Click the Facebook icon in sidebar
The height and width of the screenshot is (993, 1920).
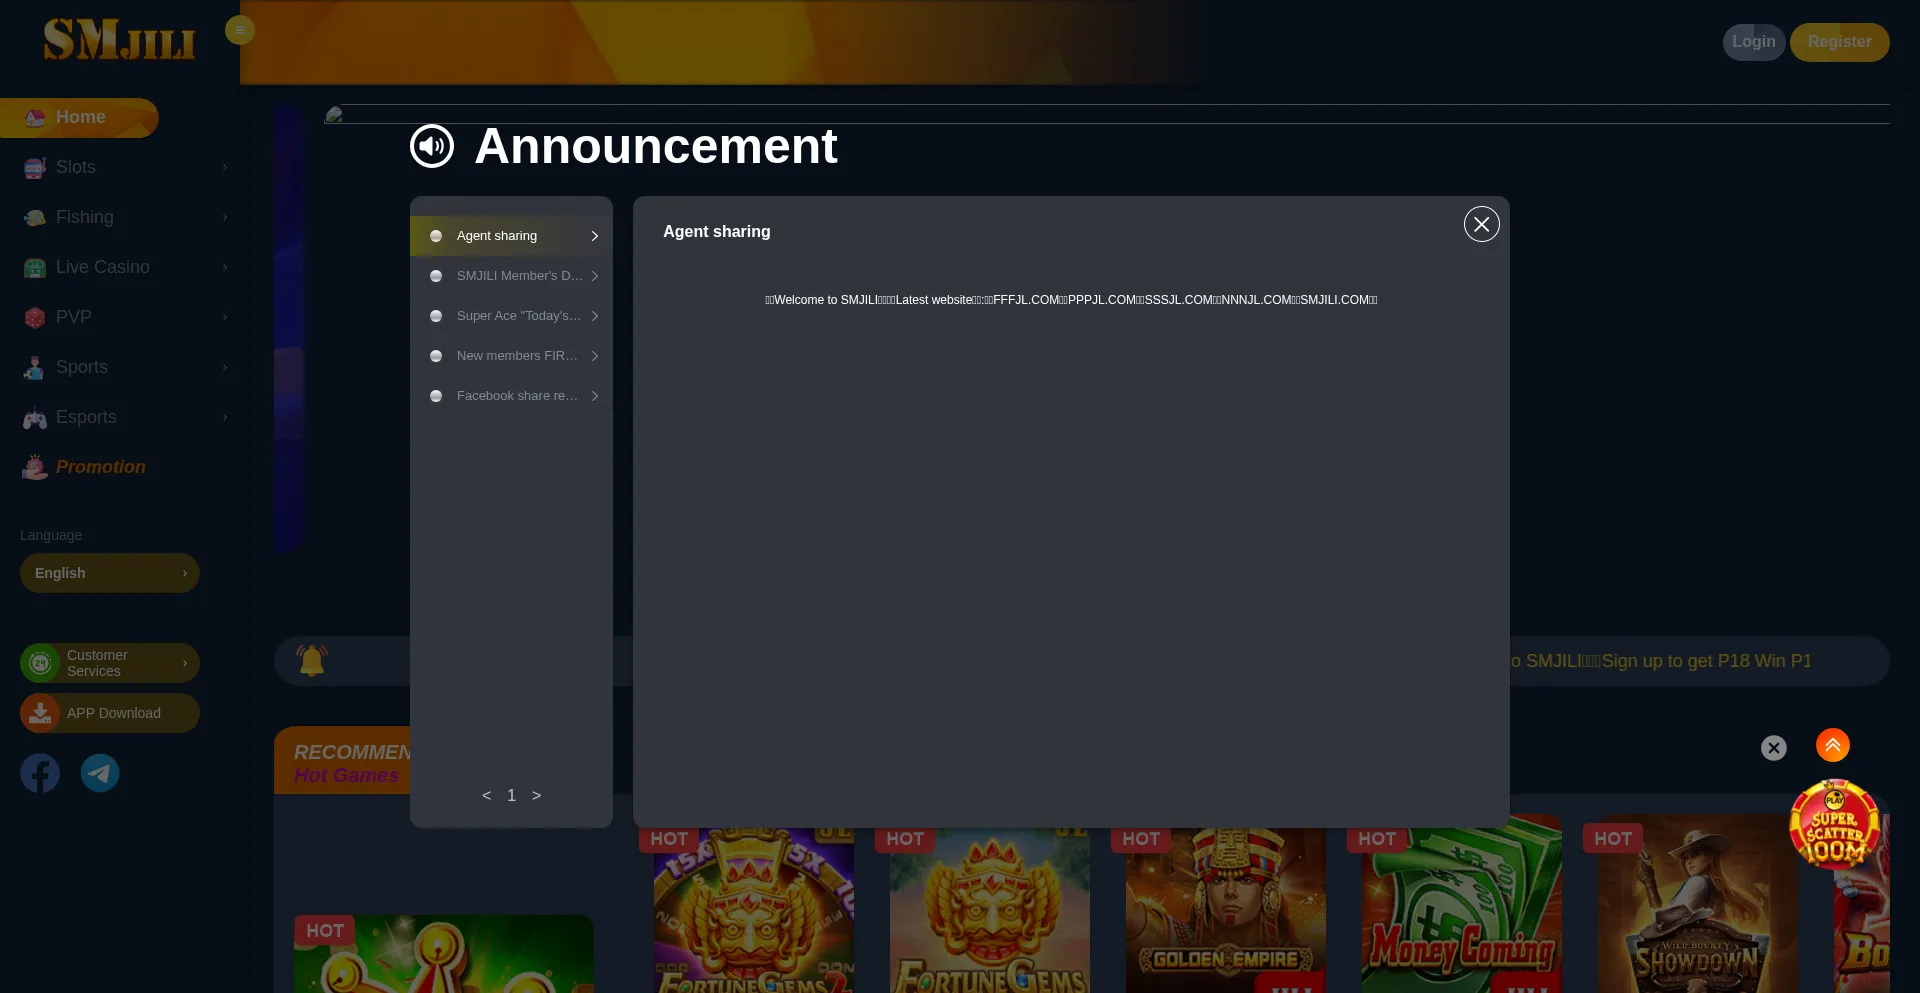pyautogui.click(x=40, y=773)
